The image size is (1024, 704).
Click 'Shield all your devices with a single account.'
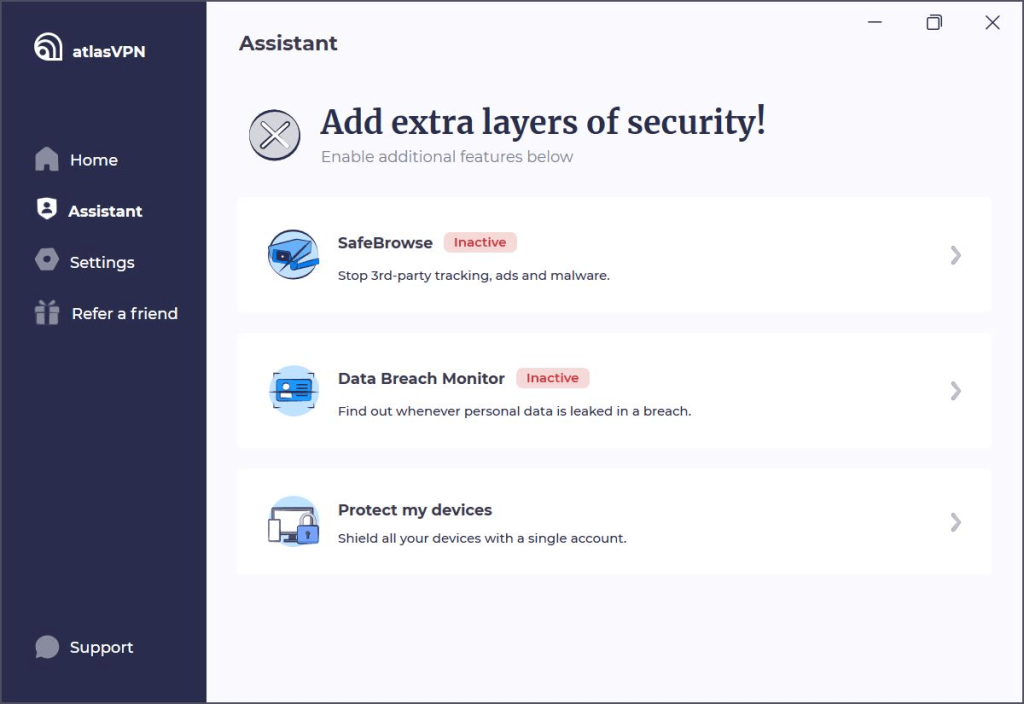(482, 538)
